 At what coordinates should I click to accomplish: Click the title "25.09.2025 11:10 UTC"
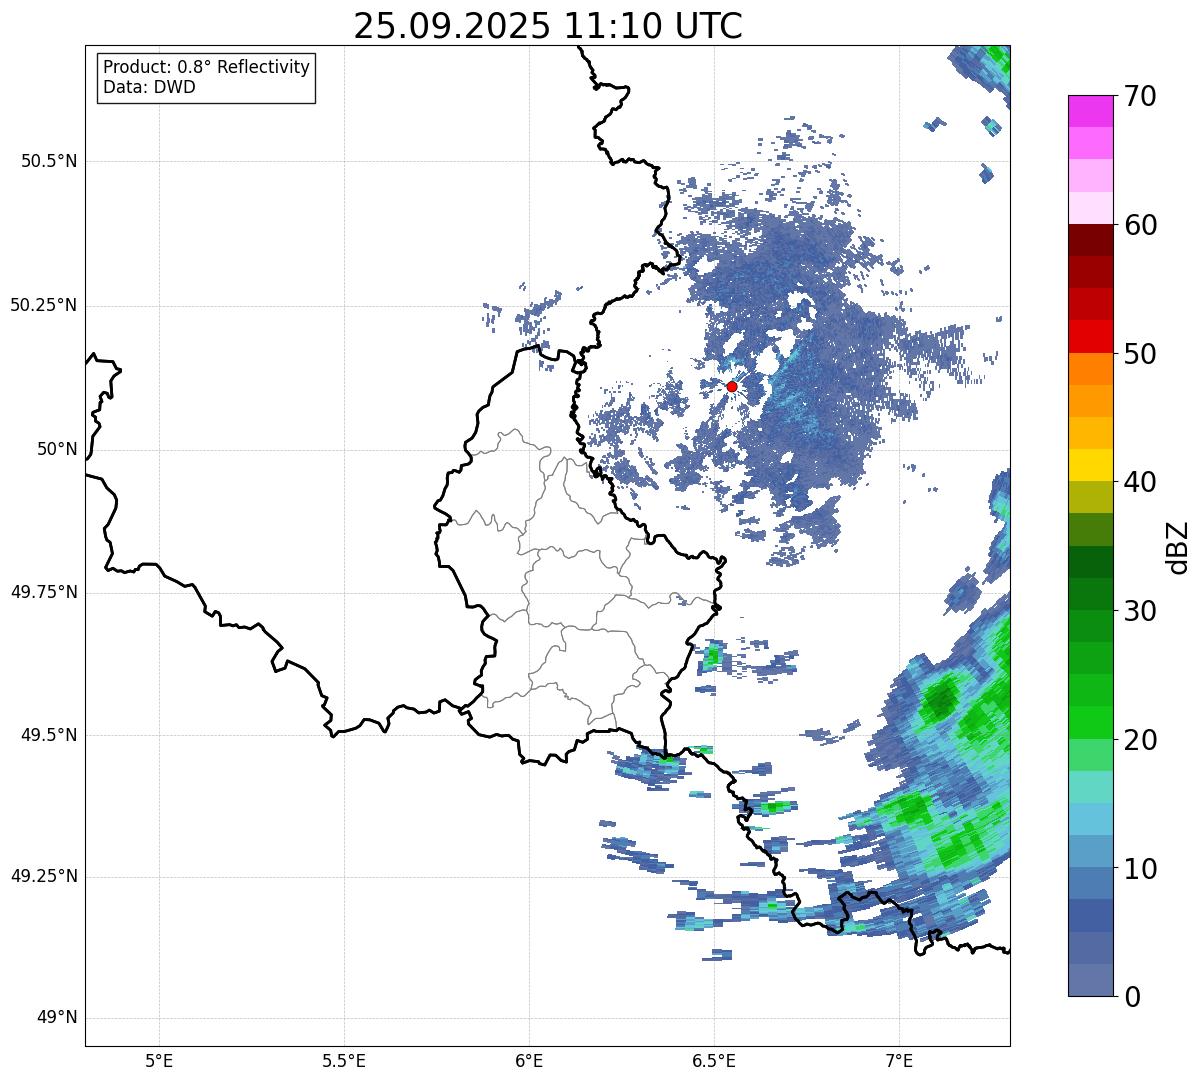548,26
